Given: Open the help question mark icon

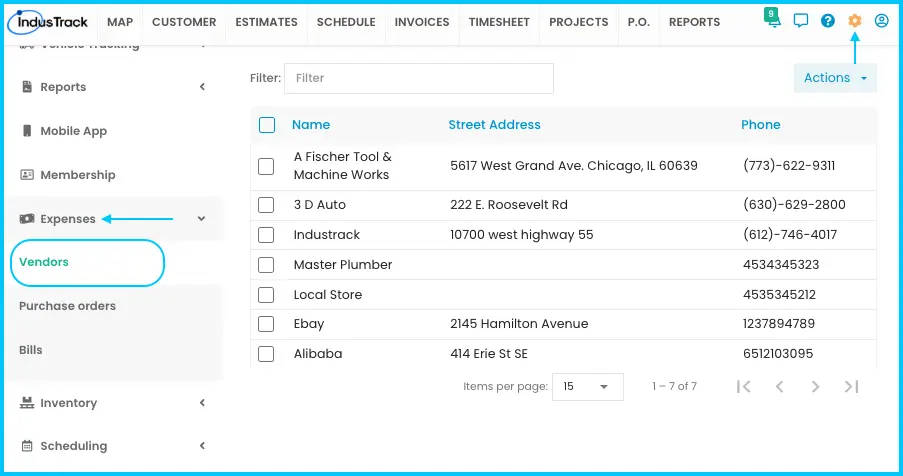Looking at the screenshot, I should (828, 21).
